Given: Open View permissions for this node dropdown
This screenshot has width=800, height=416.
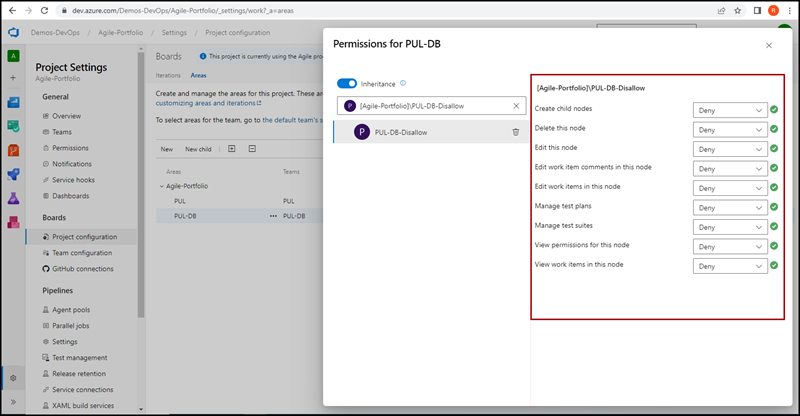Looking at the screenshot, I should coord(730,247).
